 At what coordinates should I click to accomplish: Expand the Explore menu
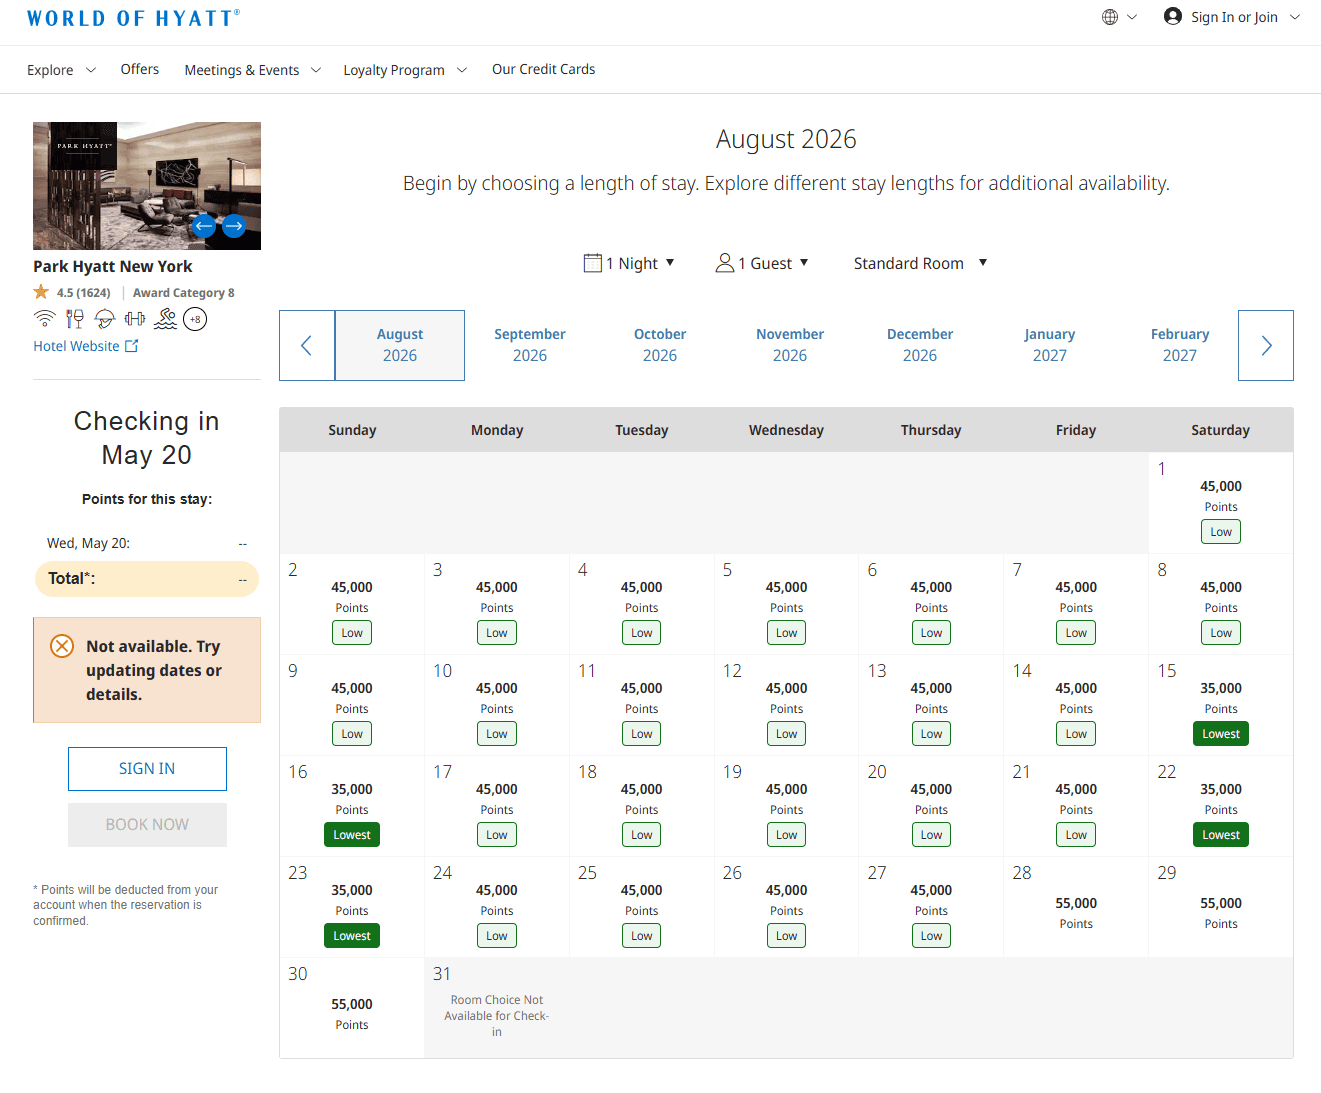pos(61,70)
